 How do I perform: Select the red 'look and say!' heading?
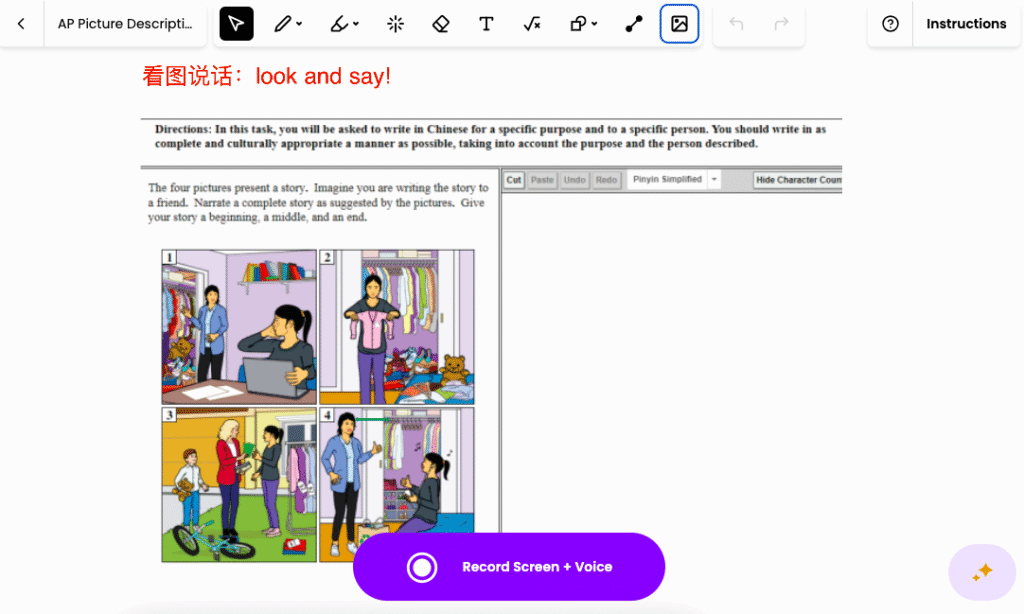pos(266,76)
